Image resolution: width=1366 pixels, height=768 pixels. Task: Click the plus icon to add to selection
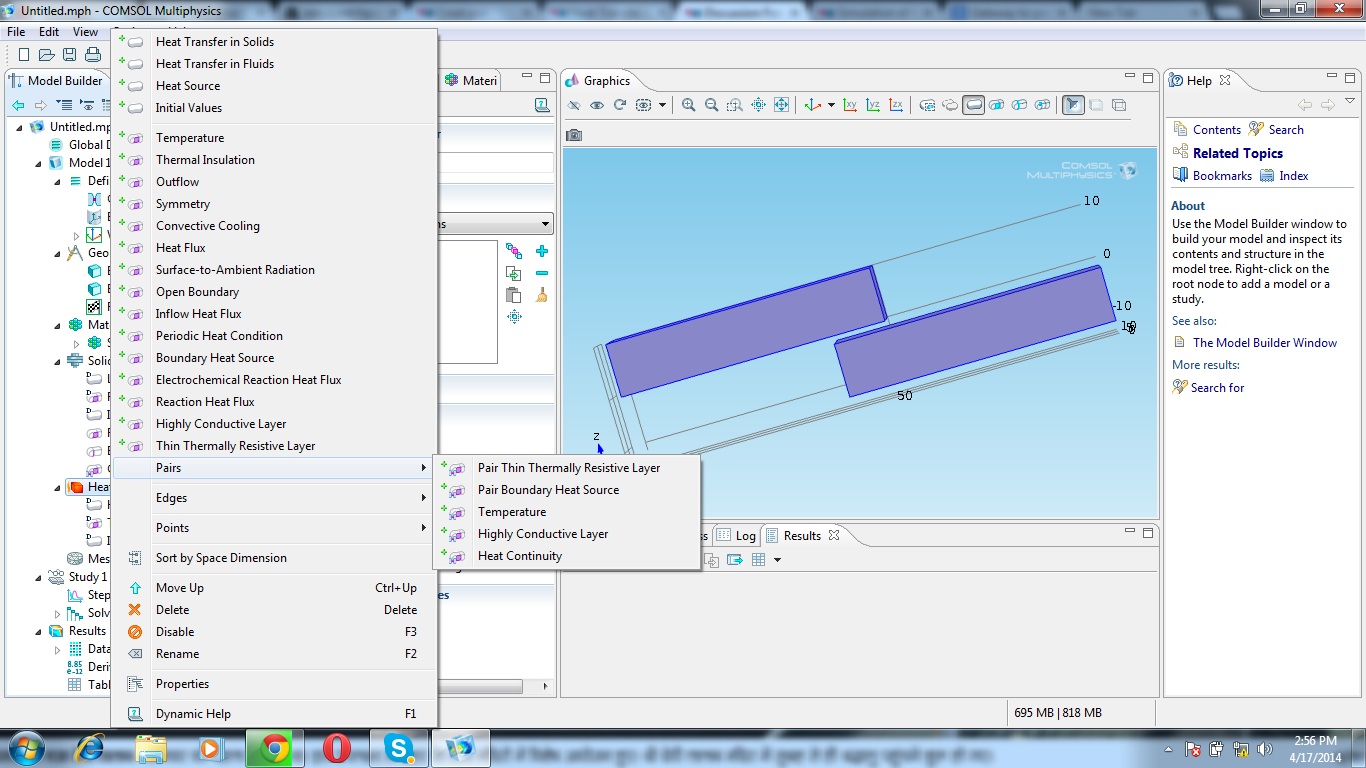coord(542,251)
